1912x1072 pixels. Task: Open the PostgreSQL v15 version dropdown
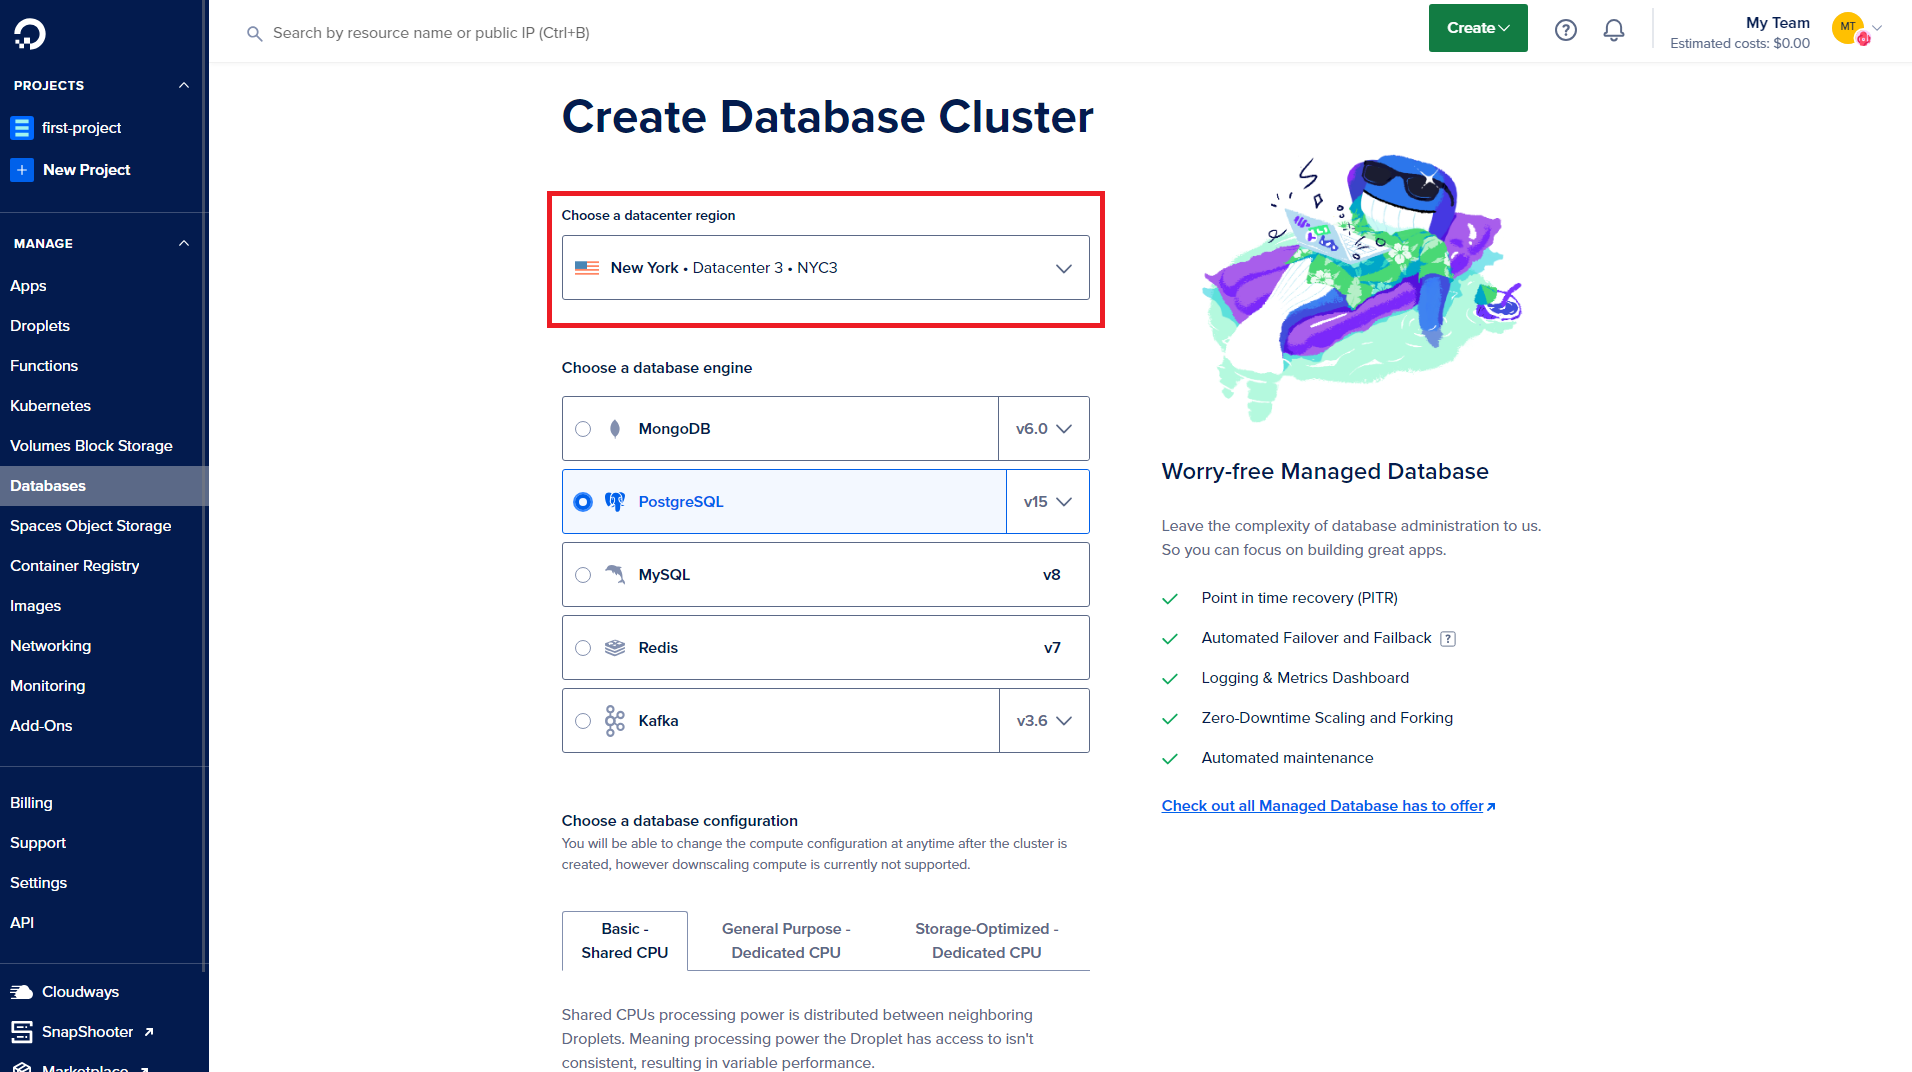coord(1047,502)
